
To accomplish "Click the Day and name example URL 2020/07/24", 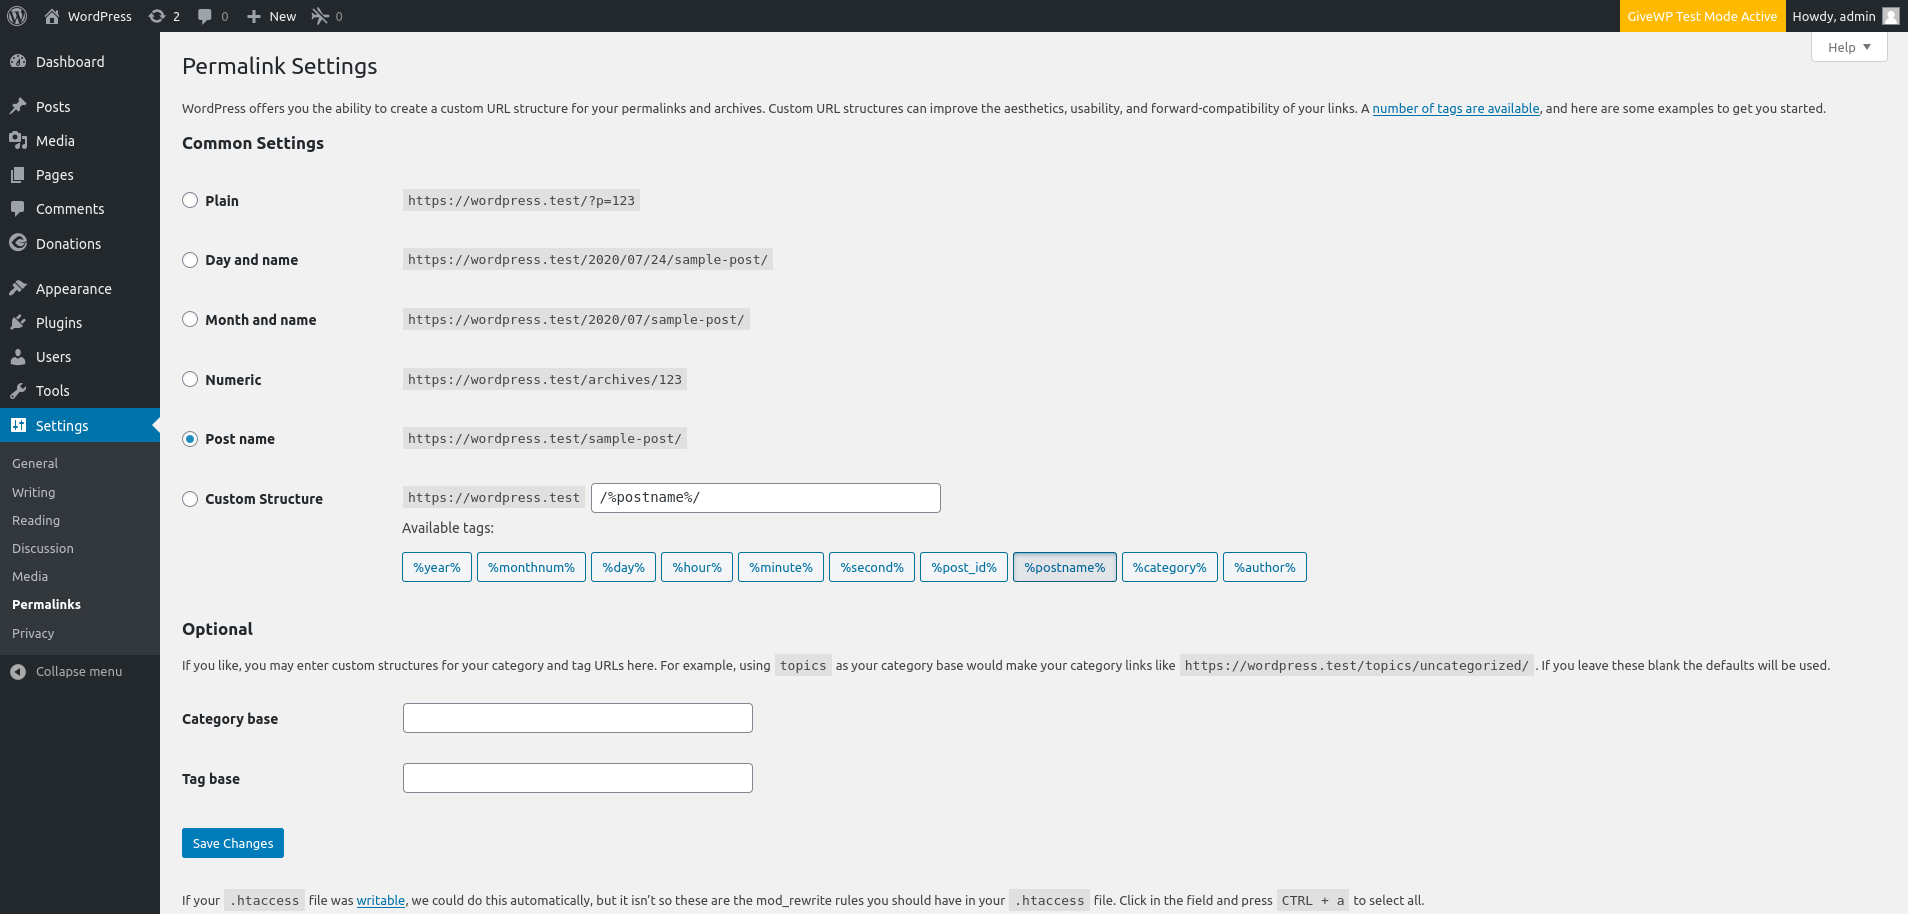I will pos(588,259).
